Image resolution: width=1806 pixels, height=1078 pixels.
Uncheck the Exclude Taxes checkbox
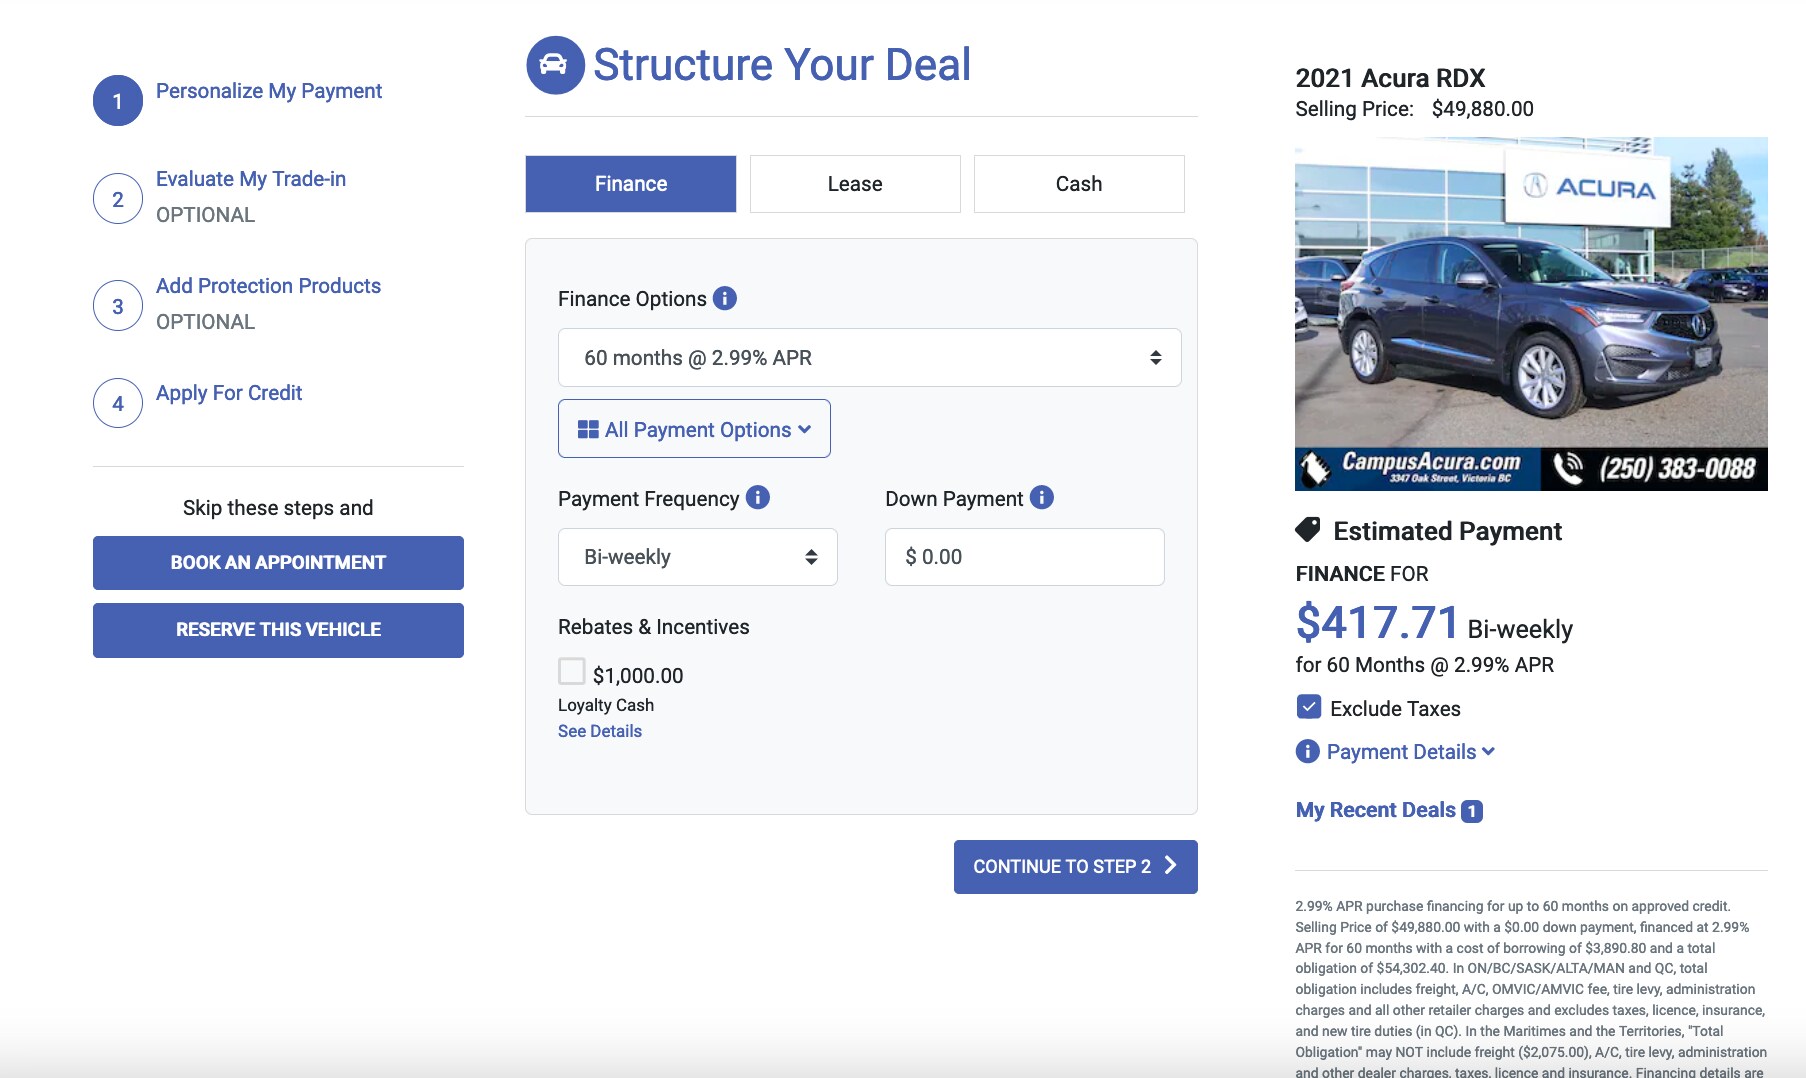click(1308, 707)
